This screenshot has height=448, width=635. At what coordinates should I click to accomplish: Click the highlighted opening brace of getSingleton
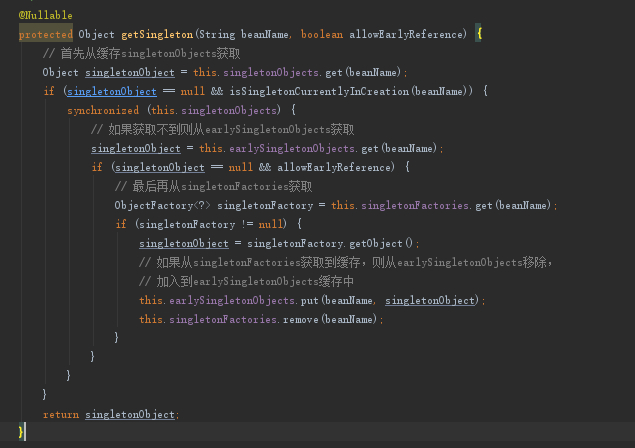point(479,34)
